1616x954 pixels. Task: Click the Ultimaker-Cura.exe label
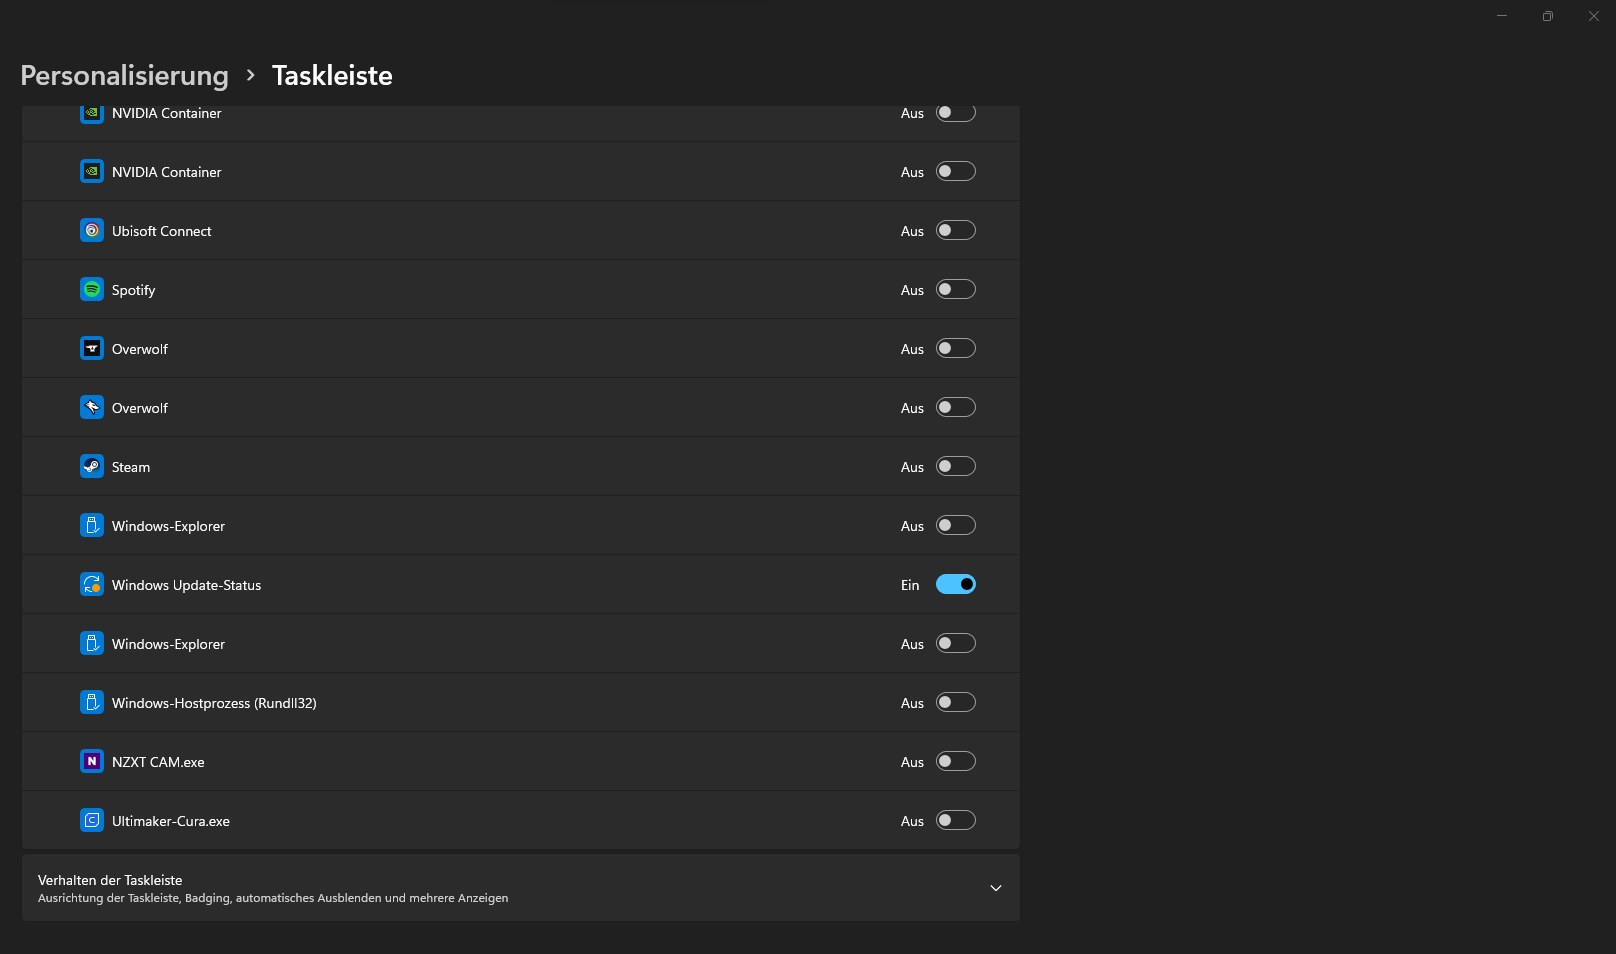[x=171, y=821]
